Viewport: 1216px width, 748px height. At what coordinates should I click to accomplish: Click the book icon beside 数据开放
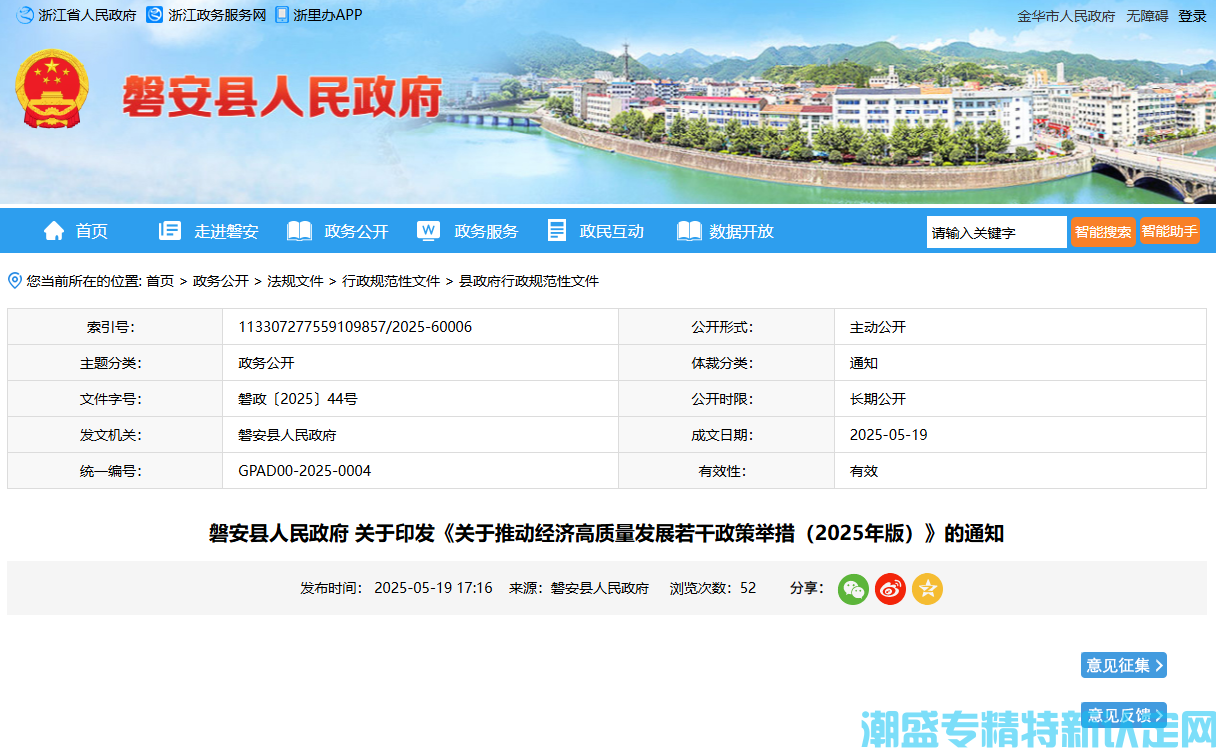coord(689,231)
